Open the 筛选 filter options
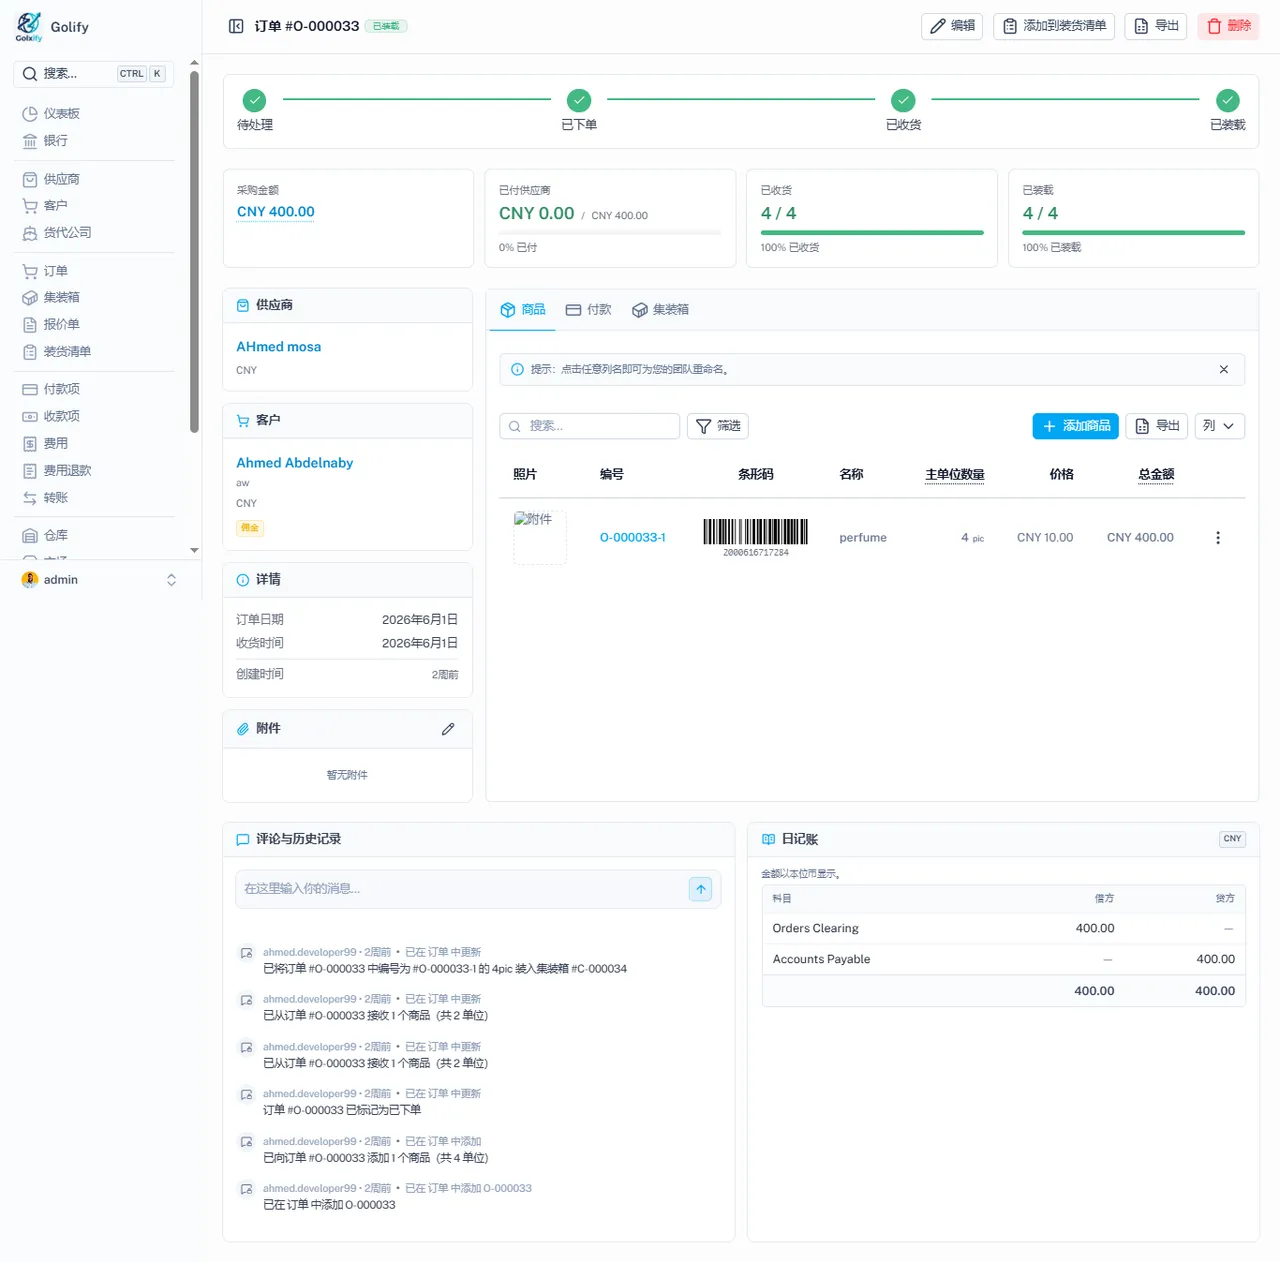Viewport: 1280px width, 1262px height. click(718, 426)
